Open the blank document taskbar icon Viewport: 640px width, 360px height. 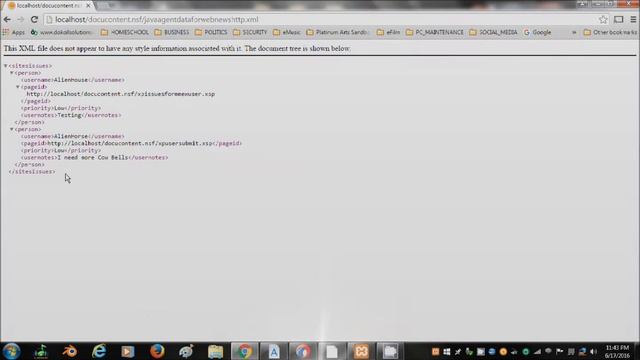(332, 351)
